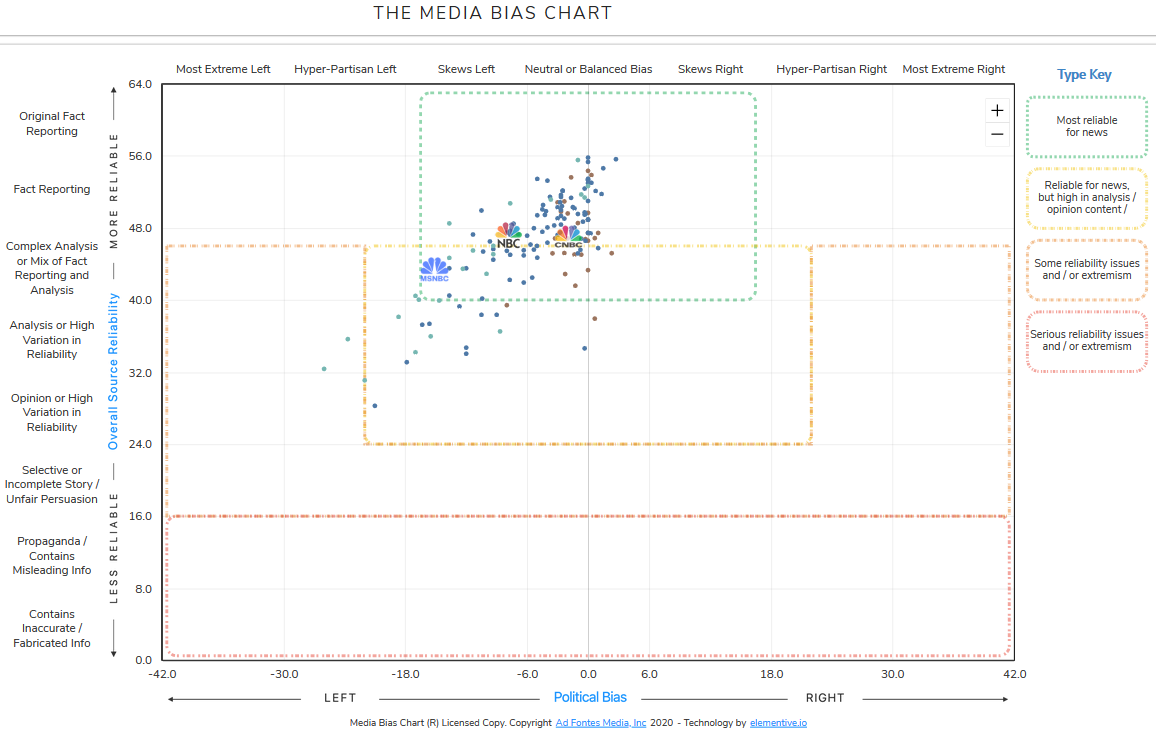This screenshot has height=739, width=1156.
Task: Open the elementive.io link
Action: point(778,723)
